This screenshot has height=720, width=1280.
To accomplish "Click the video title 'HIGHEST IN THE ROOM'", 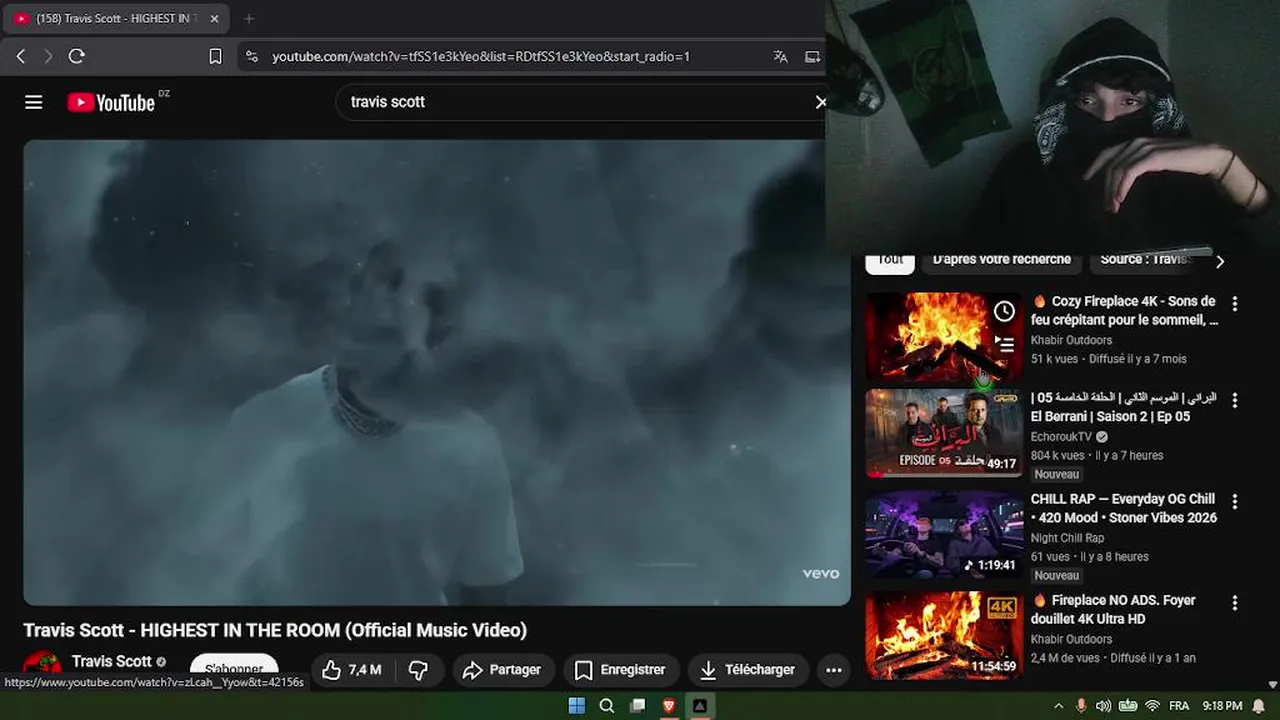I will 275,630.
